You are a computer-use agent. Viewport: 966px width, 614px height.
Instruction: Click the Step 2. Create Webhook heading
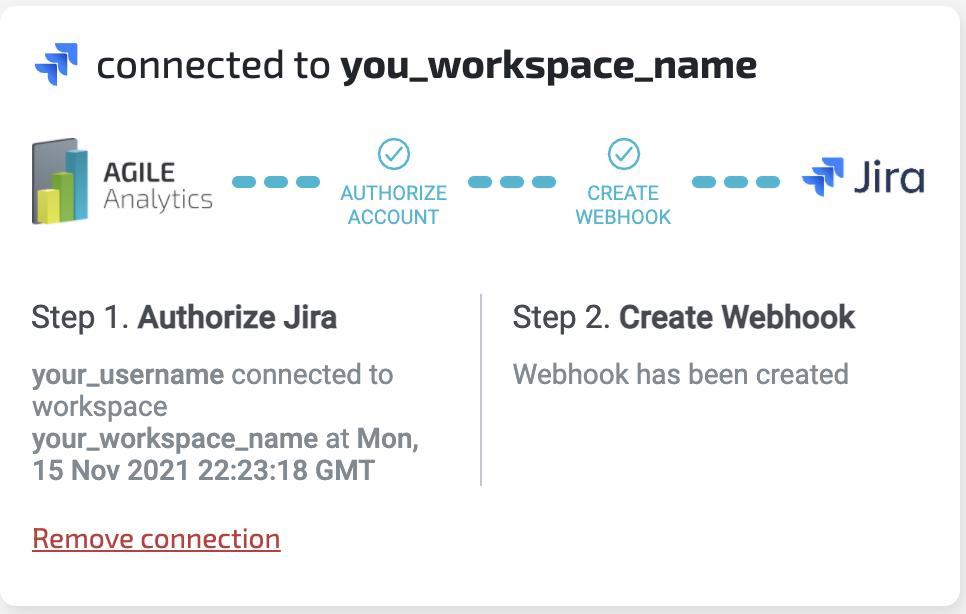pyautogui.click(x=684, y=318)
